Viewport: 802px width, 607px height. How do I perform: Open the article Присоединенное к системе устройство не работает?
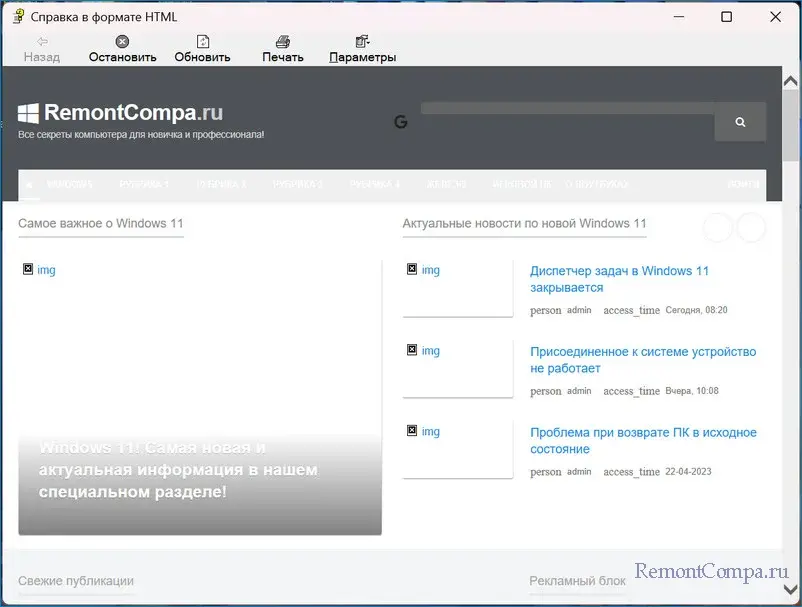coord(642,360)
